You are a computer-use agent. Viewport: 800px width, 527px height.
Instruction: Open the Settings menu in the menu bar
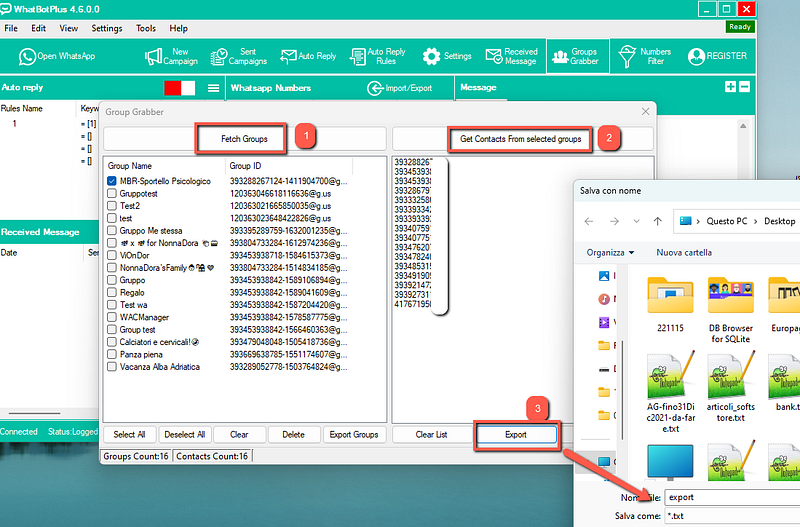click(107, 29)
